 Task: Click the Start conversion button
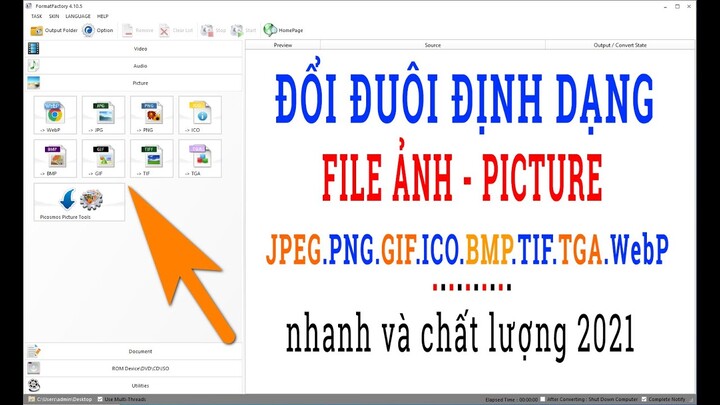pos(243,30)
